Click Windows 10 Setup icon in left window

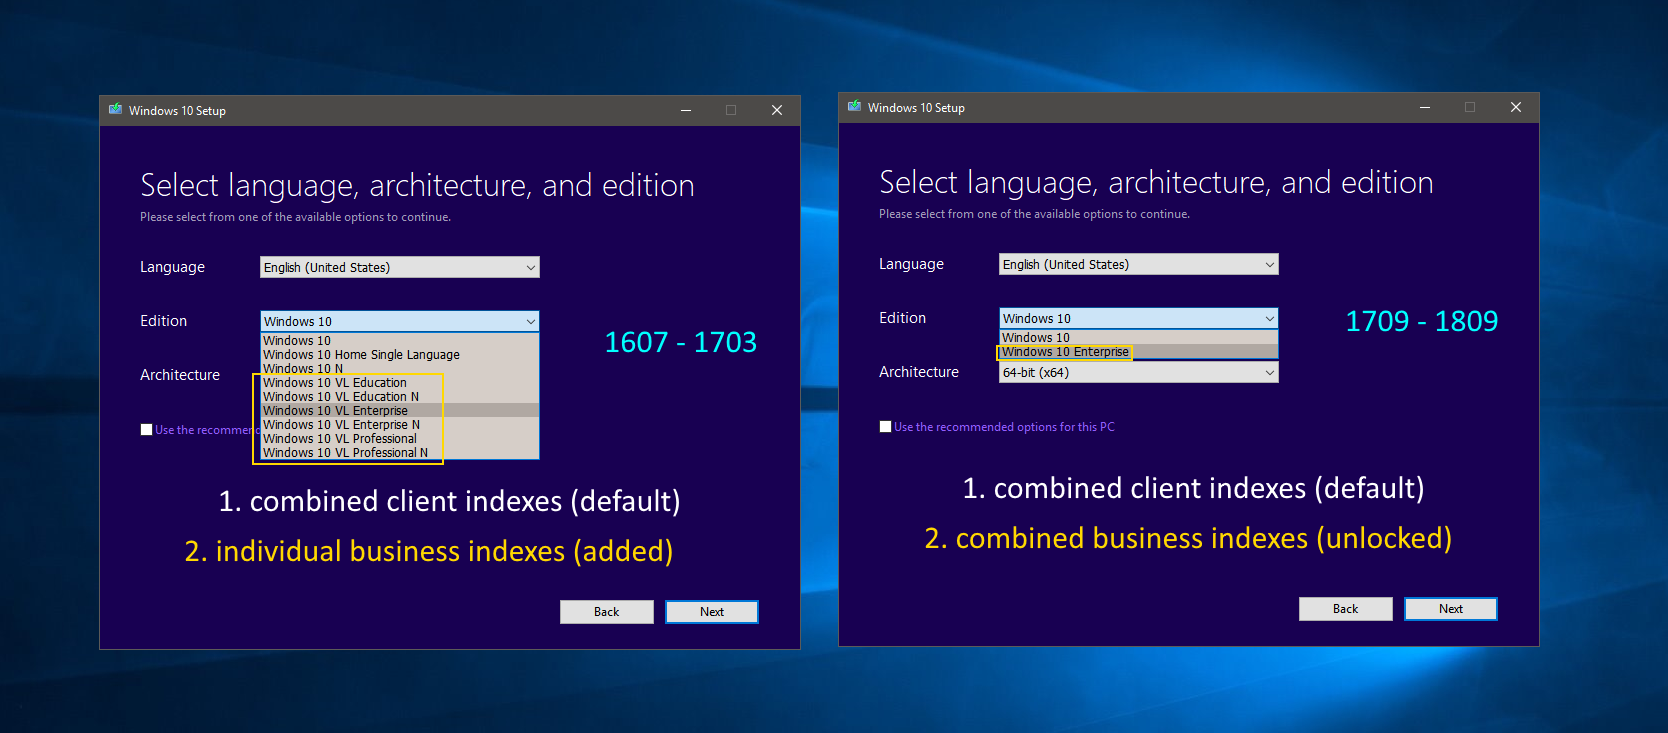point(115,110)
